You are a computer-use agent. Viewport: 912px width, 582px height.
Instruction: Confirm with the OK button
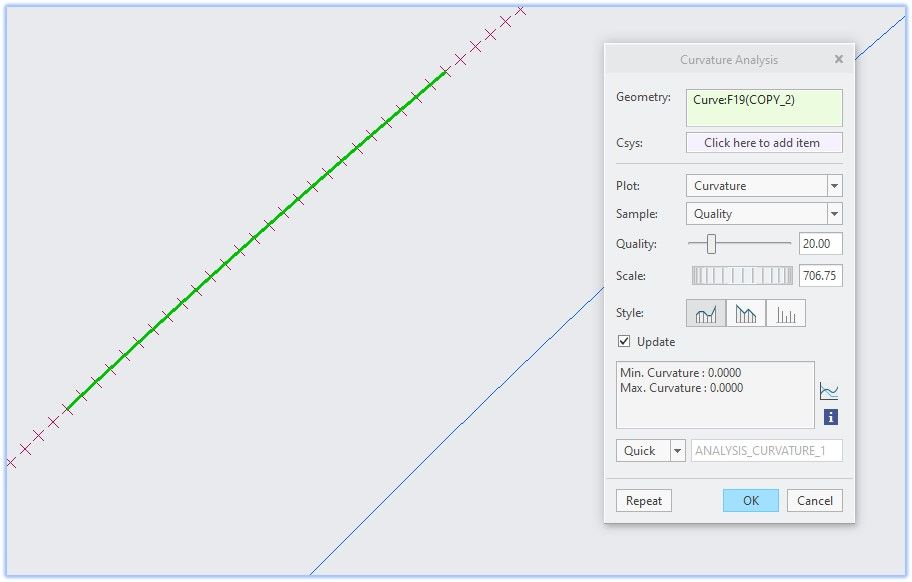(x=751, y=501)
